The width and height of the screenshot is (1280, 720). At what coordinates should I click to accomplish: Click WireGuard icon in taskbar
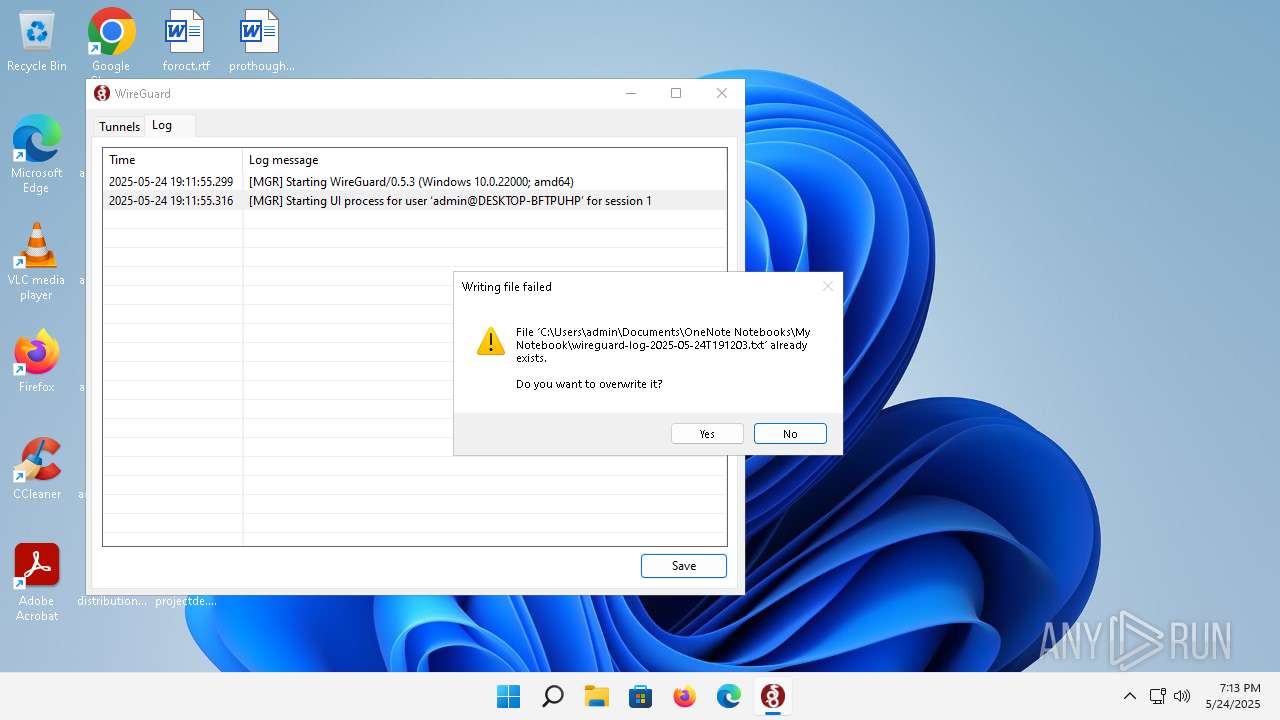tap(772, 696)
